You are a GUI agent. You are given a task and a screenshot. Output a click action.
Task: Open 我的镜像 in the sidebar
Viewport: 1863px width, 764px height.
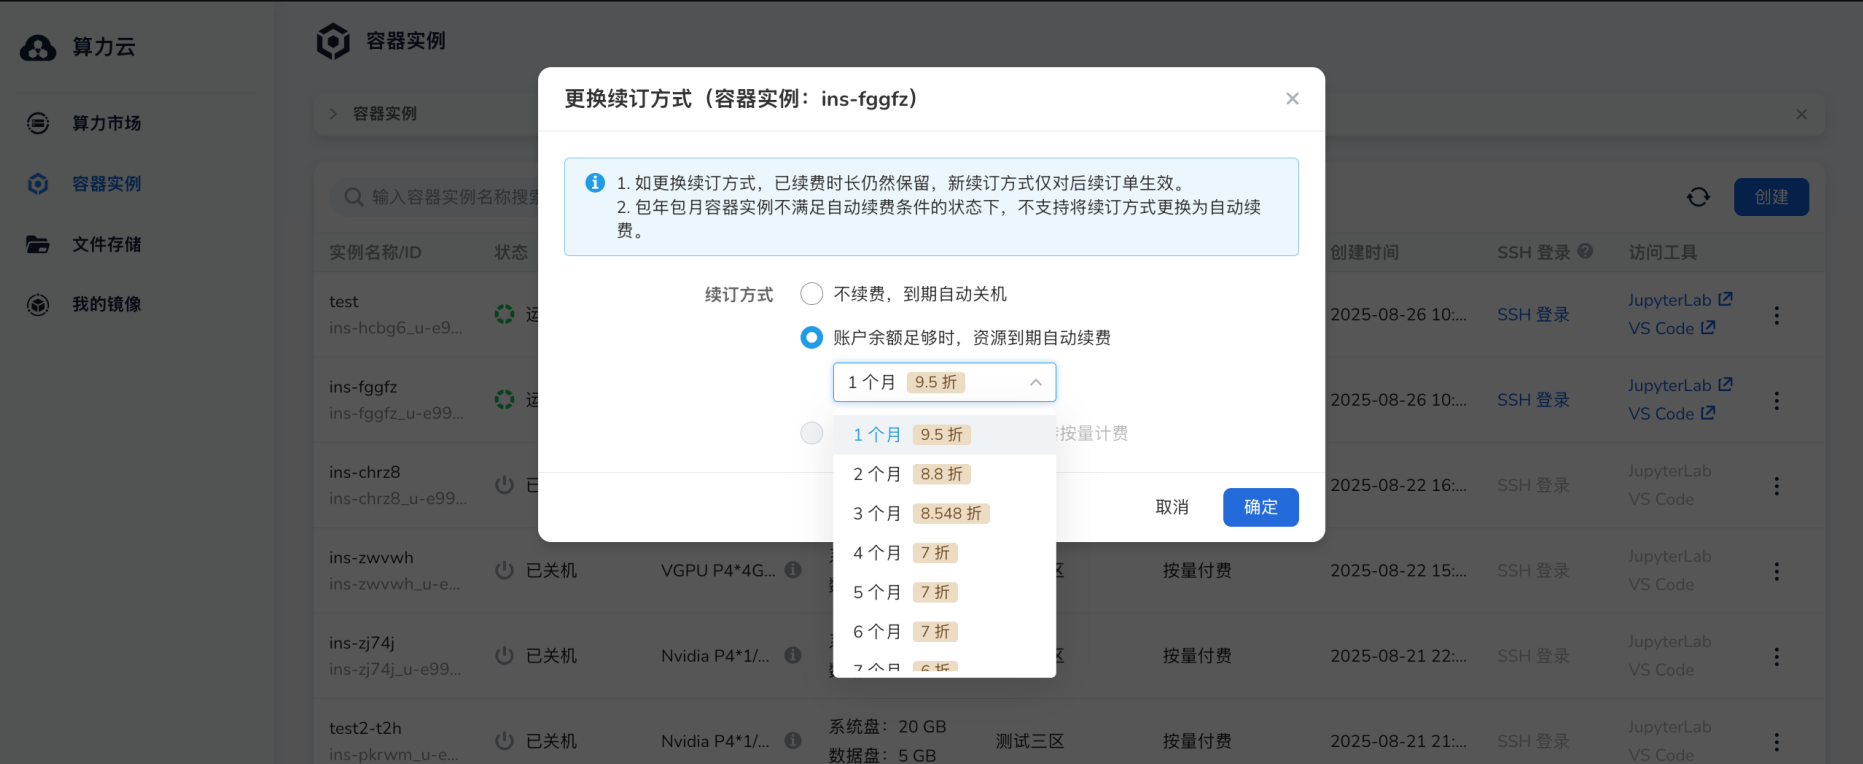[x=107, y=304]
